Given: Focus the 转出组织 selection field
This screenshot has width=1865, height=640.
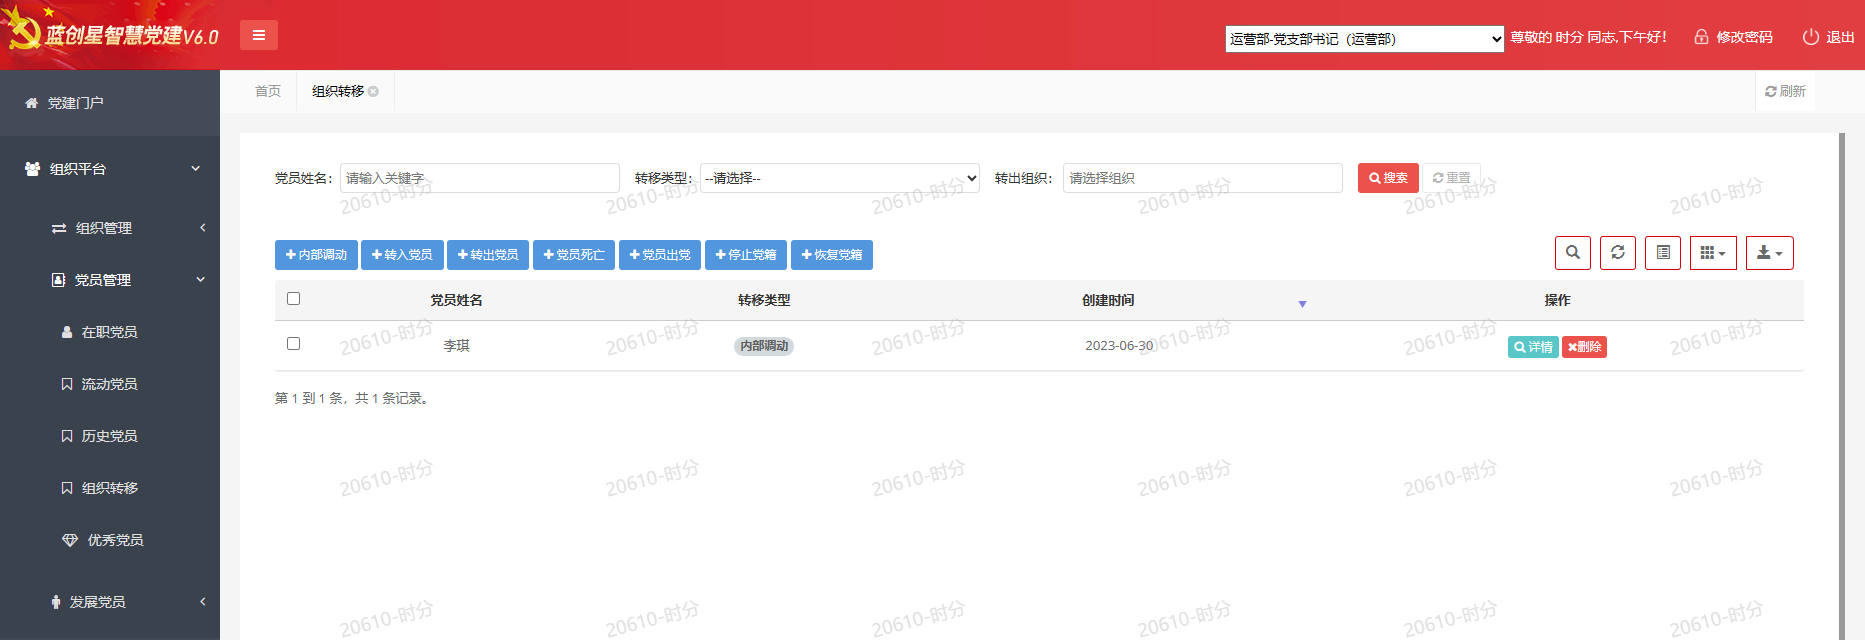Looking at the screenshot, I should tap(1203, 178).
